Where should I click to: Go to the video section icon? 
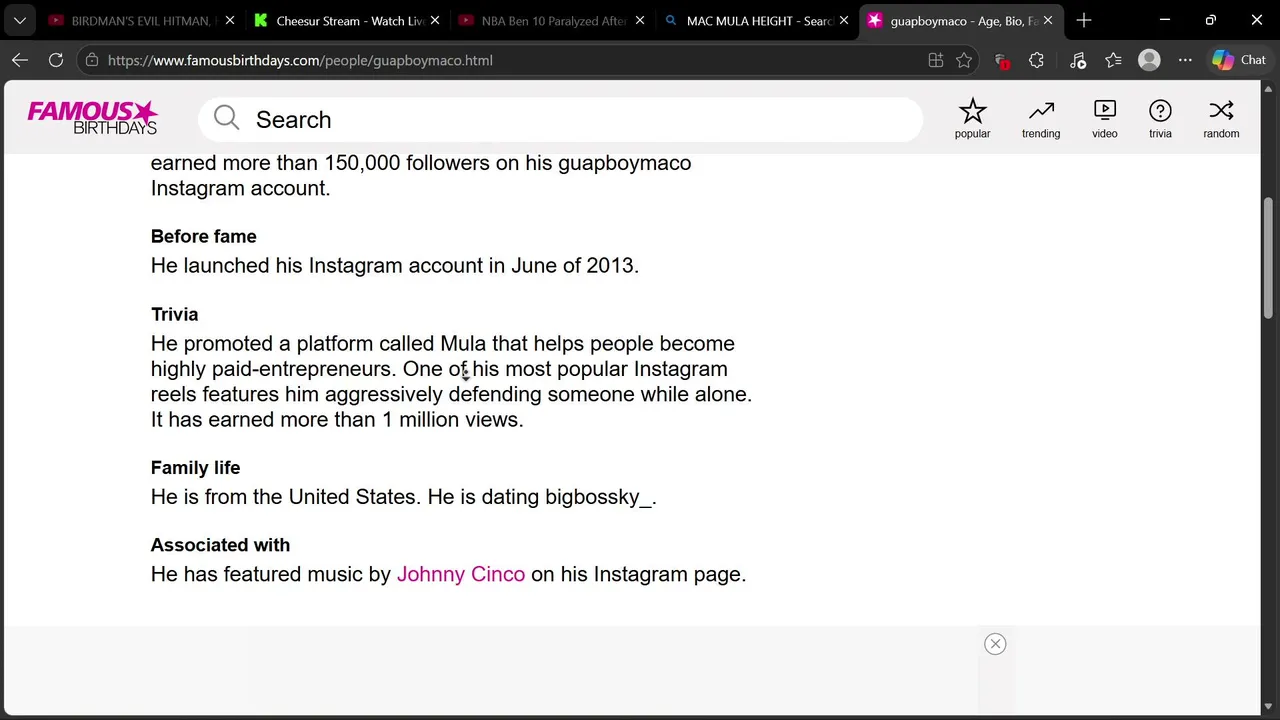tap(1104, 118)
